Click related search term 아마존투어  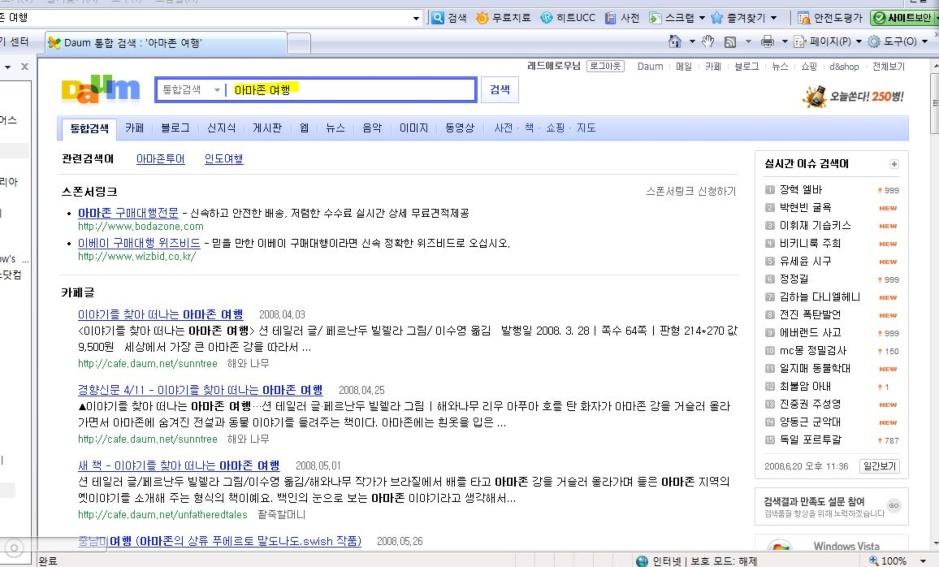point(160,159)
